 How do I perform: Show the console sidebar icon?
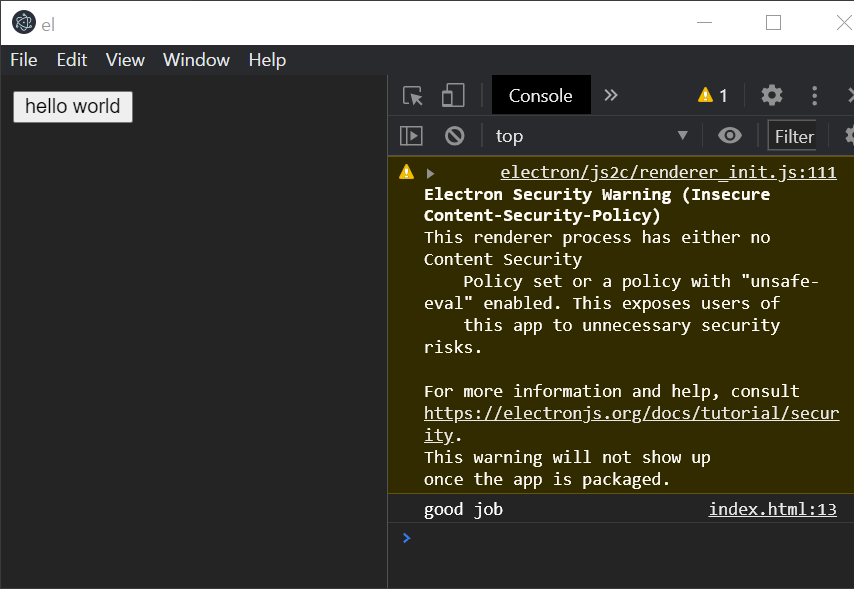pos(411,136)
